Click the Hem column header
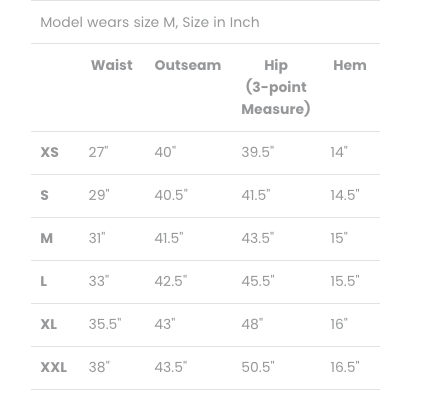 350,65
